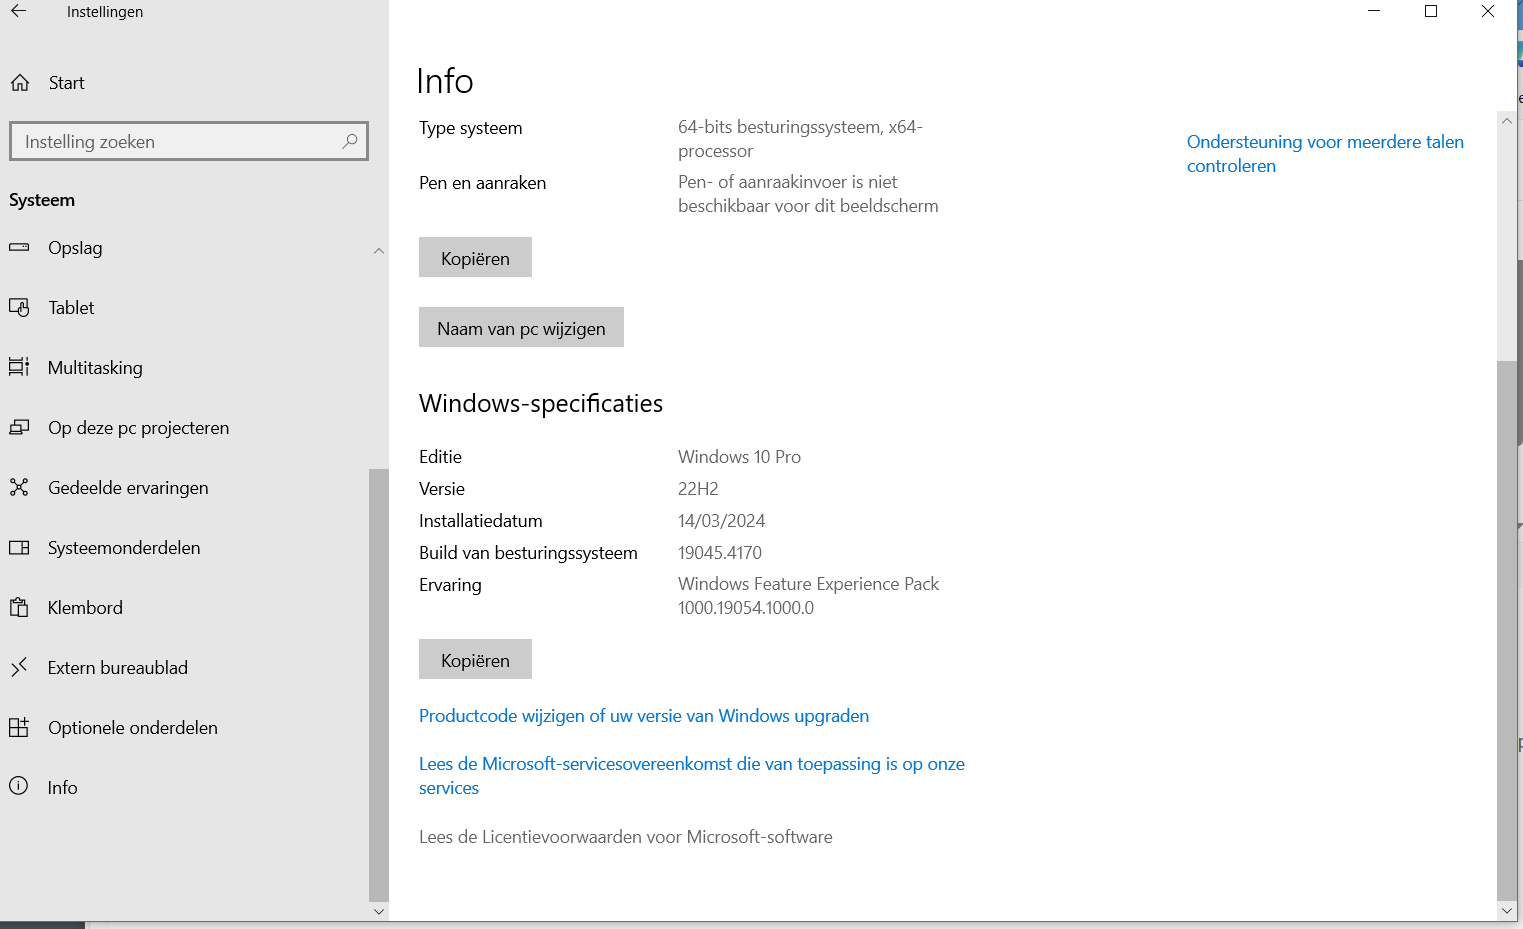Screen dimensions: 1523x929
Task: Select Optionele onderdelen in sidebar
Action: point(132,728)
